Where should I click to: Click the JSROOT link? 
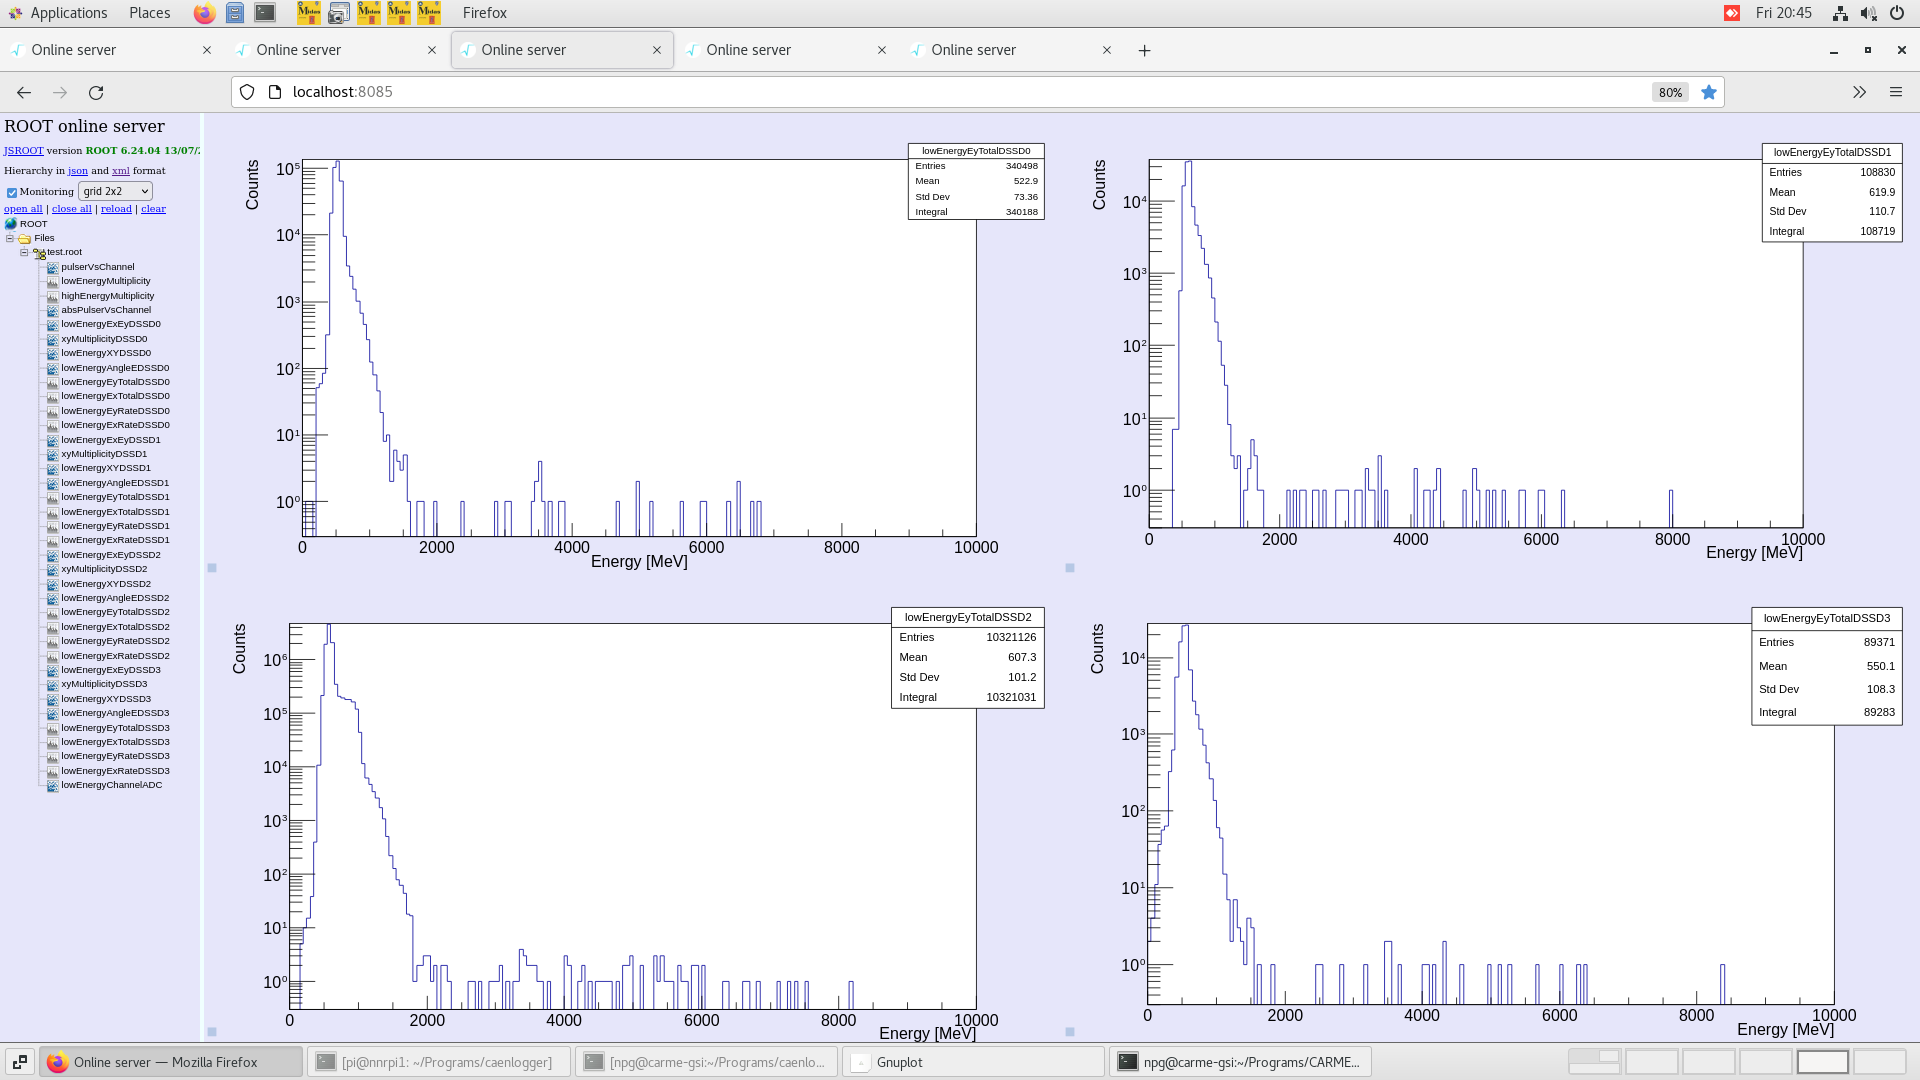23,151
